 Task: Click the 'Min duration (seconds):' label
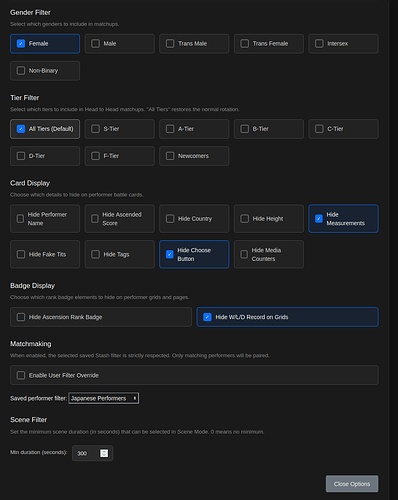(x=38, y=452)
